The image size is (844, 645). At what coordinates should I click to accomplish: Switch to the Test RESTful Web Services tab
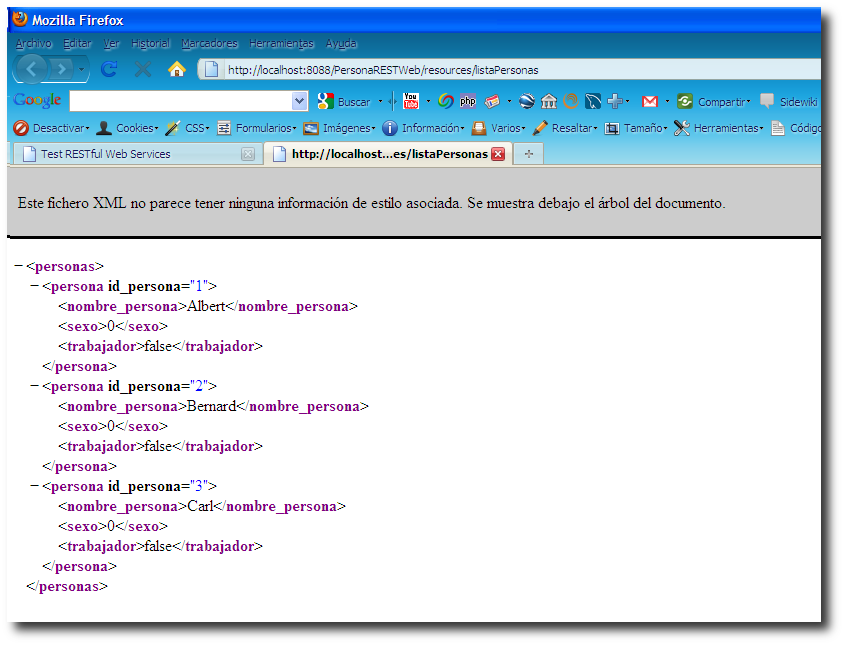[x=137, y=154]
